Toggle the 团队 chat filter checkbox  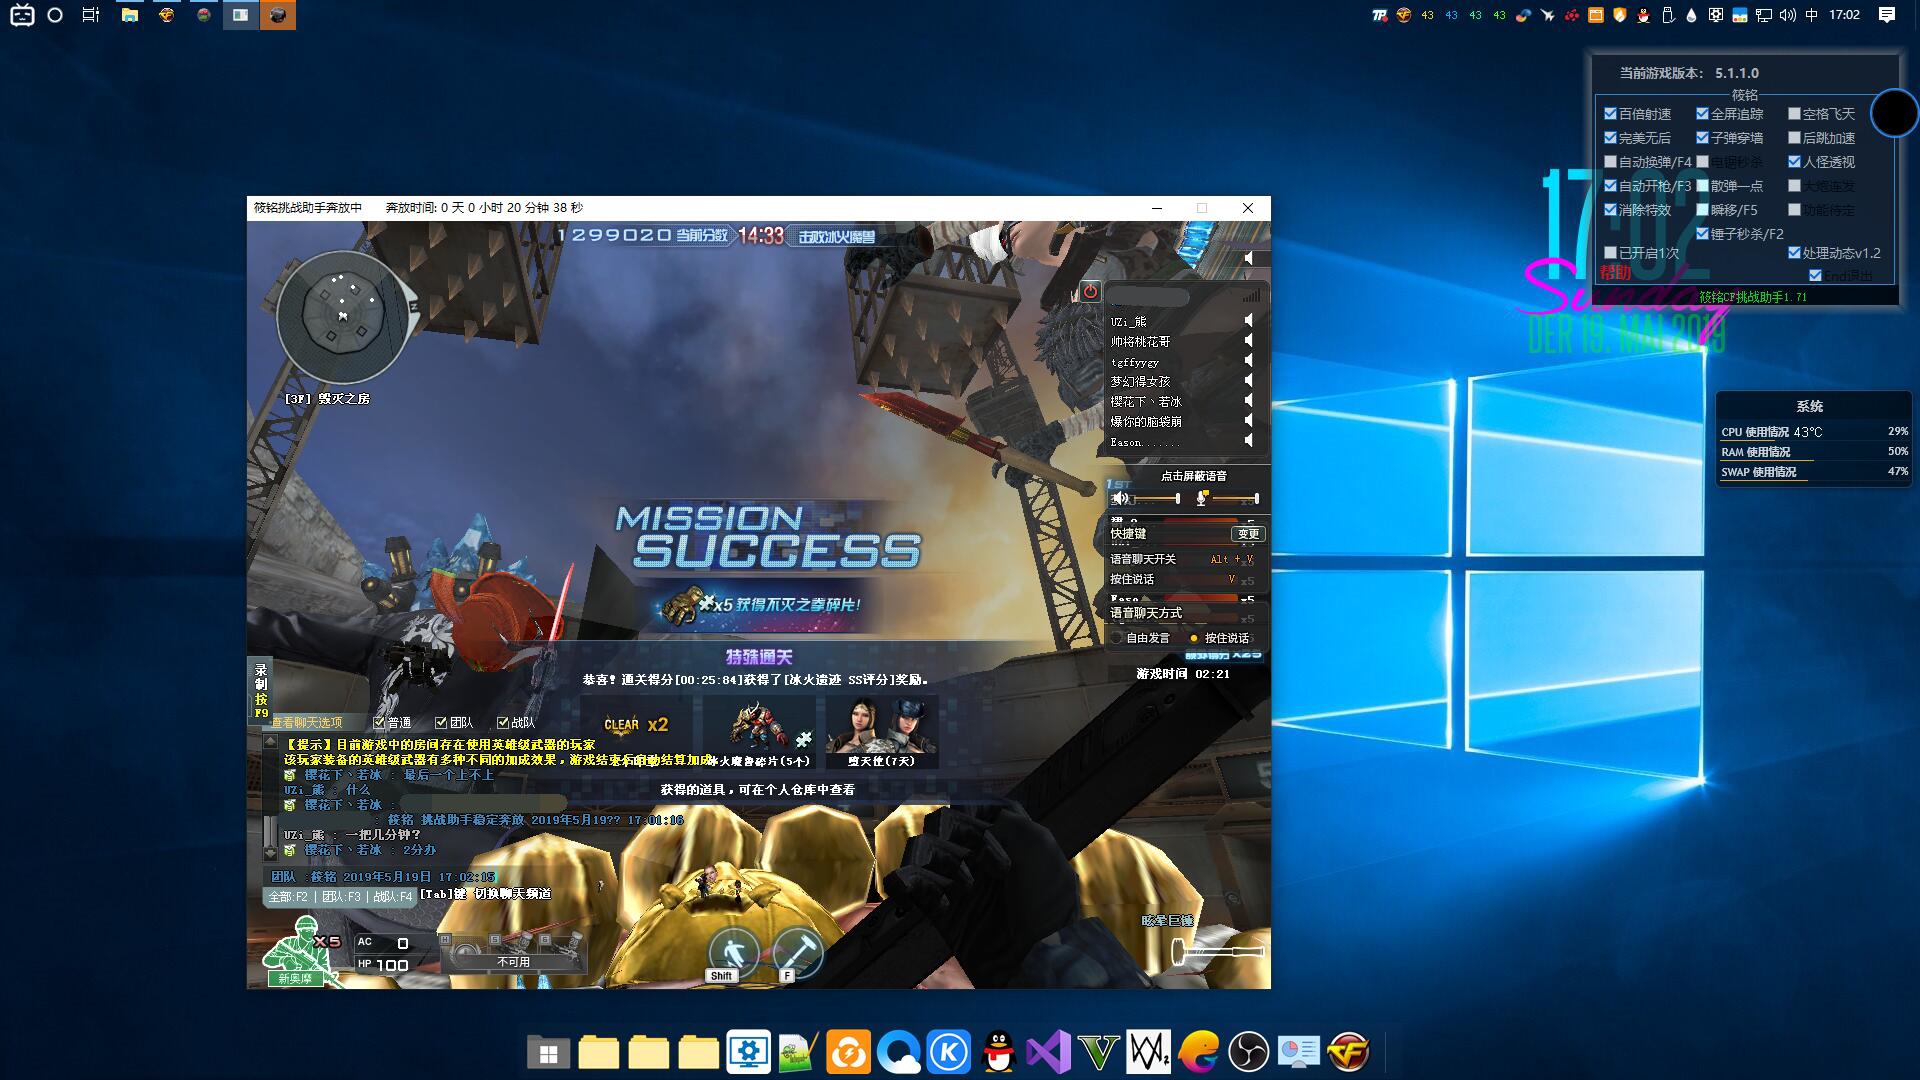pyautogui.click(x=441, y=722)
